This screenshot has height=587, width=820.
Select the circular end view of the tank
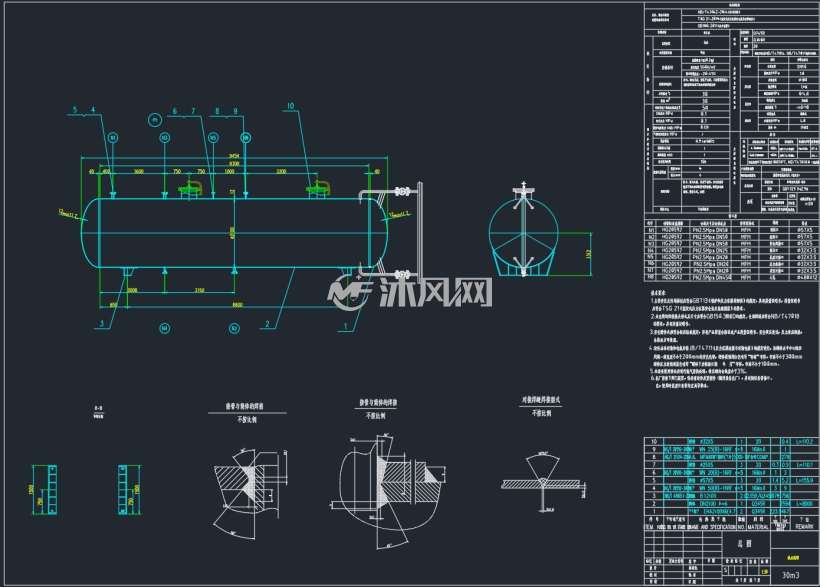pos(523,233)
